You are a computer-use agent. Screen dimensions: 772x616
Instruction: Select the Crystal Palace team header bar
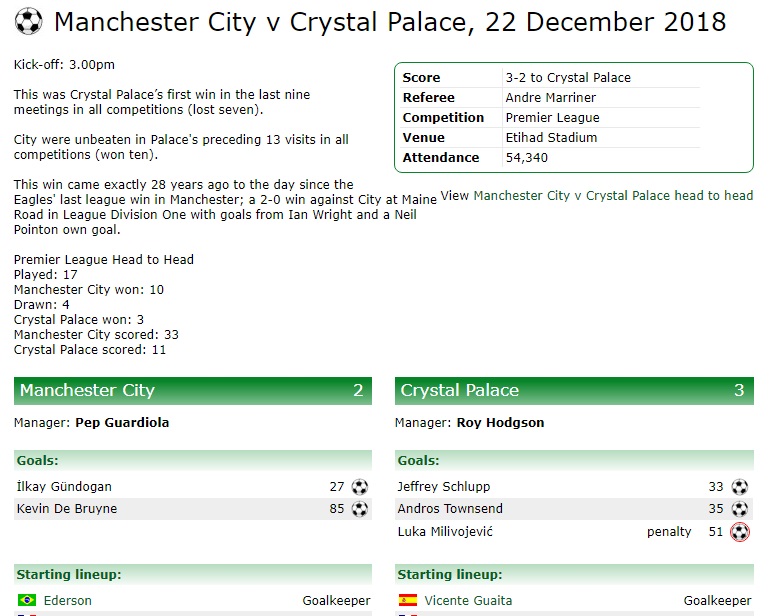tap(574, 391)
